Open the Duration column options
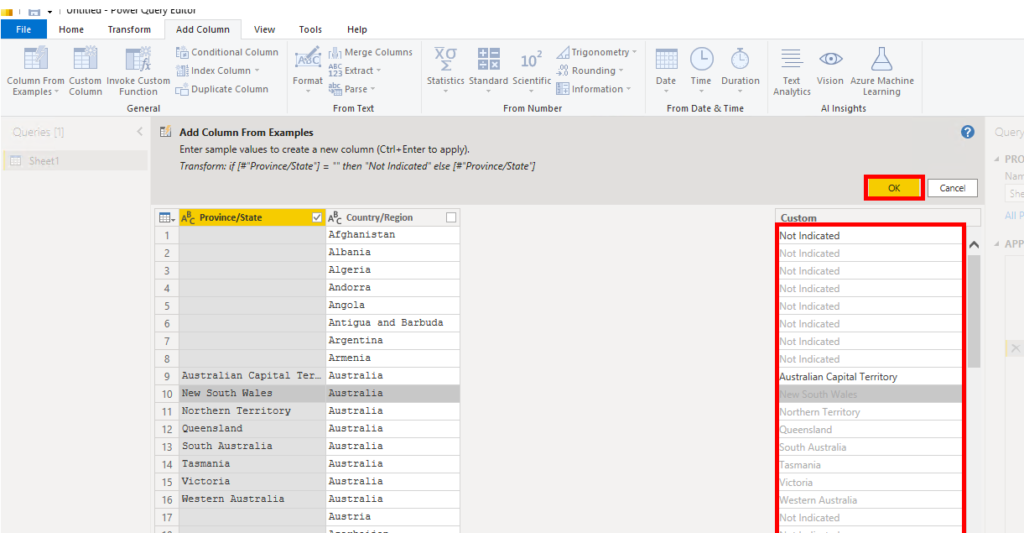This screenshot has width=1024, height=533. pyautogui.click(x=740, y=69)
